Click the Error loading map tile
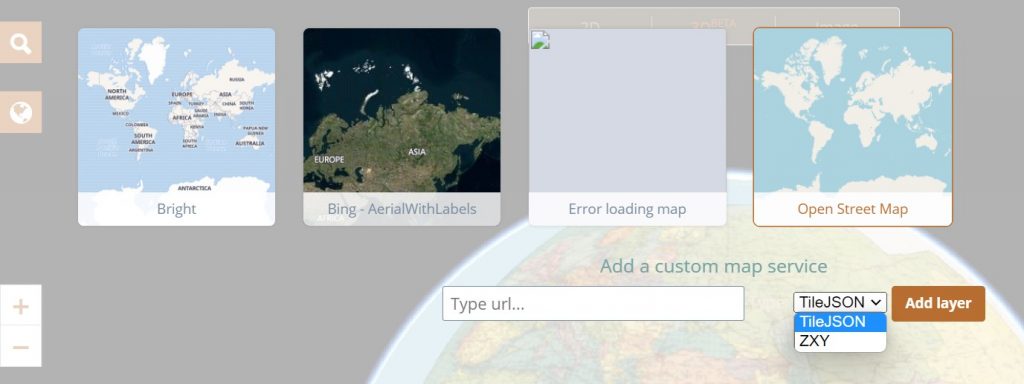1024x384 pixels. [x=627, y=127]
